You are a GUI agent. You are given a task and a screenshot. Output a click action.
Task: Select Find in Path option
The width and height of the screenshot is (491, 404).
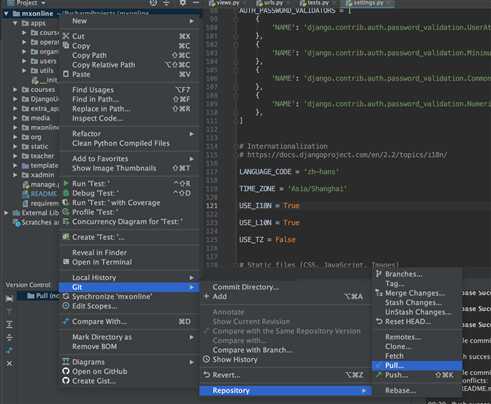[x=130, y=99]
